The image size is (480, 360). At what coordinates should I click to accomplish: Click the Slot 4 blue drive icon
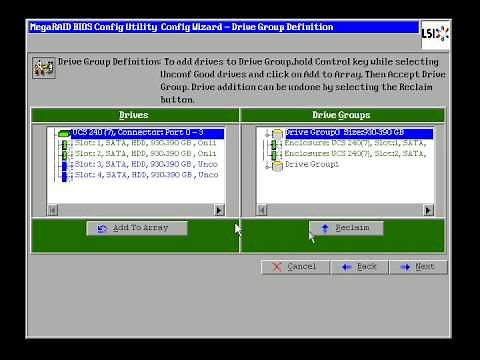click(64, 176)
